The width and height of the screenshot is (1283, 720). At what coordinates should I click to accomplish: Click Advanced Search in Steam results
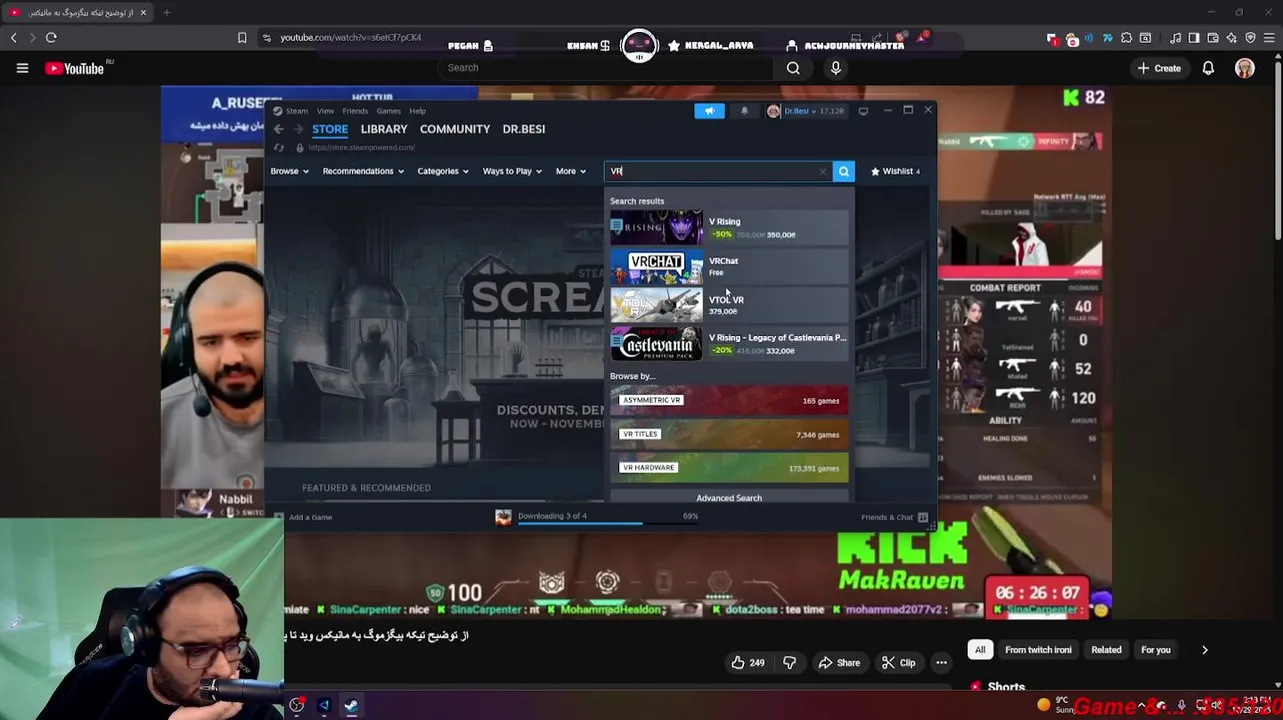[x=729, y=497]
